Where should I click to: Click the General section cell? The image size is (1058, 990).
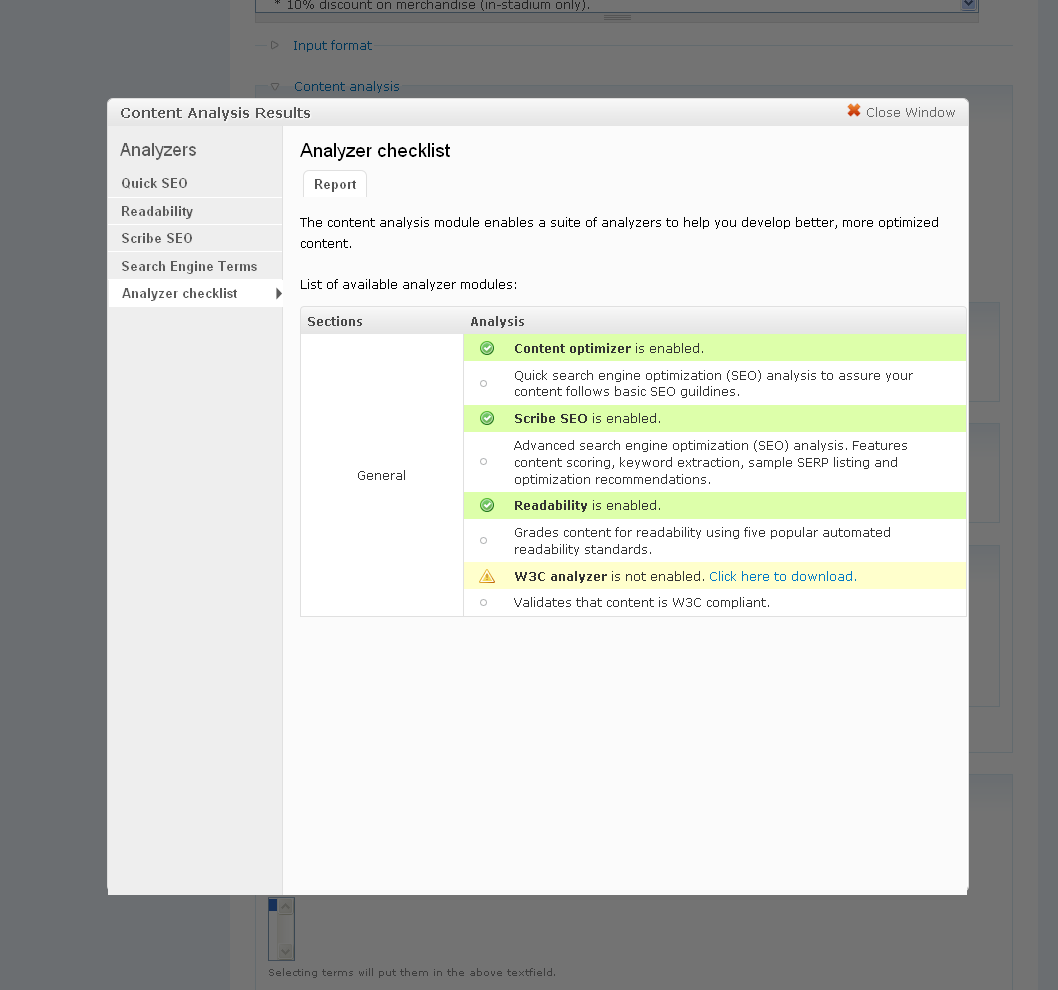(381, 475)
